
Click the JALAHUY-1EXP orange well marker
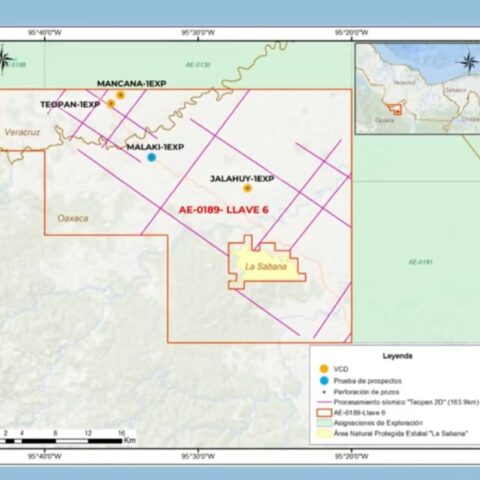pyautogui.click(x=247, y=188)
